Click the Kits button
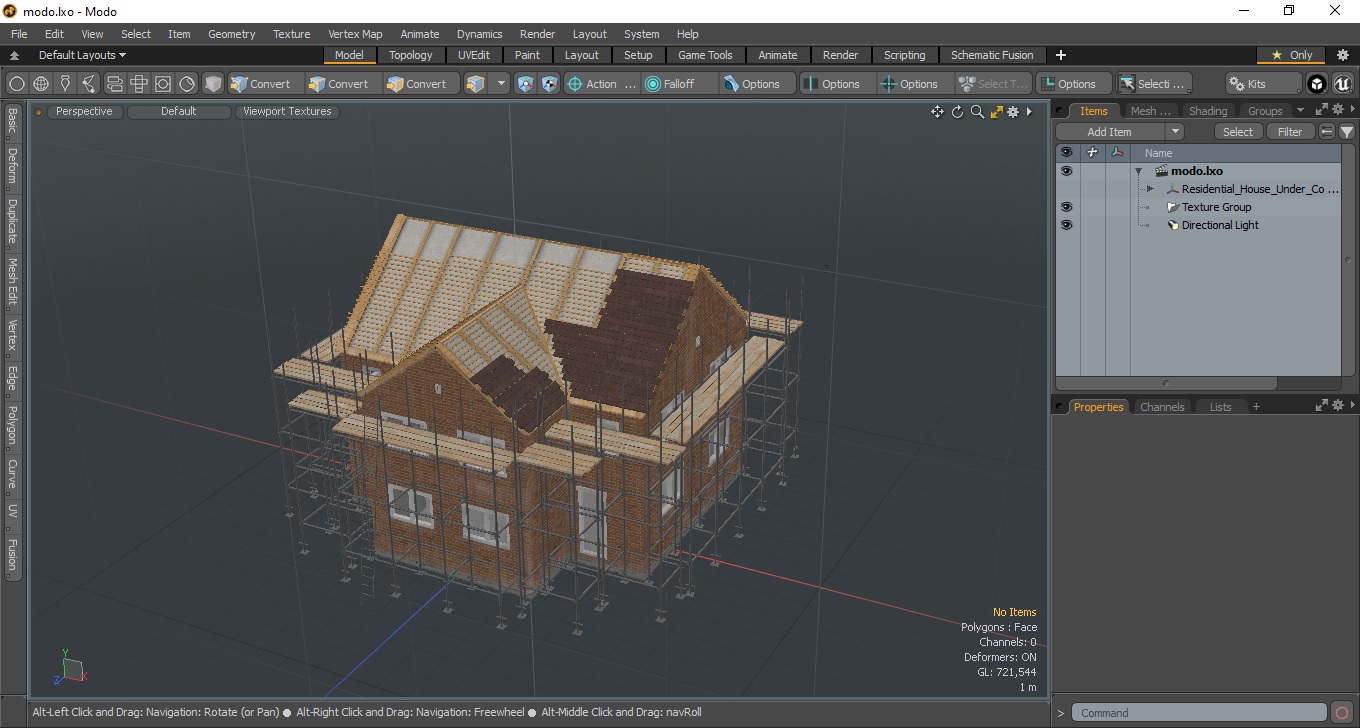The width and height of the screenshot is (1360, 728). (x=1263, y=84)
